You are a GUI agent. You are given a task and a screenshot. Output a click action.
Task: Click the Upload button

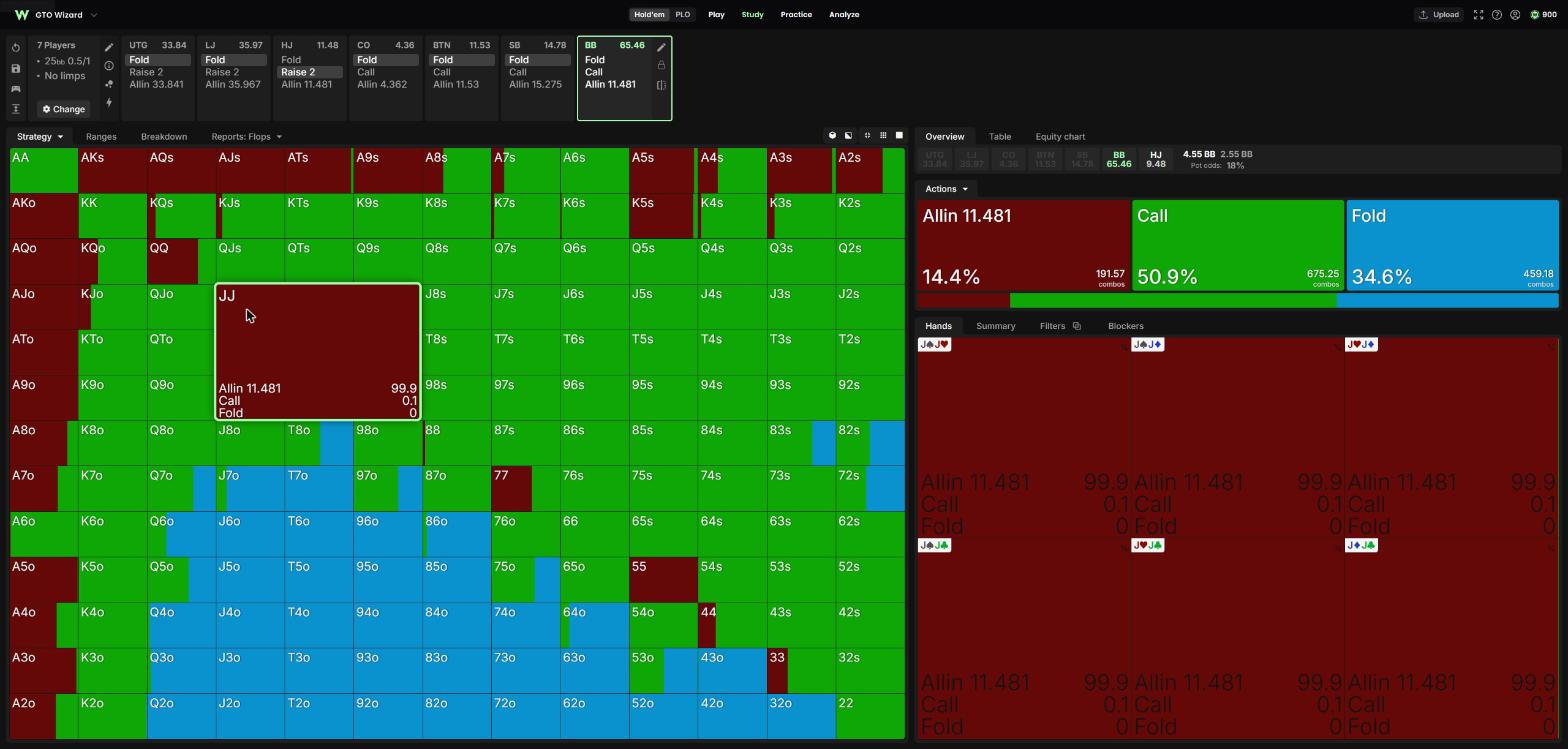1438,15
